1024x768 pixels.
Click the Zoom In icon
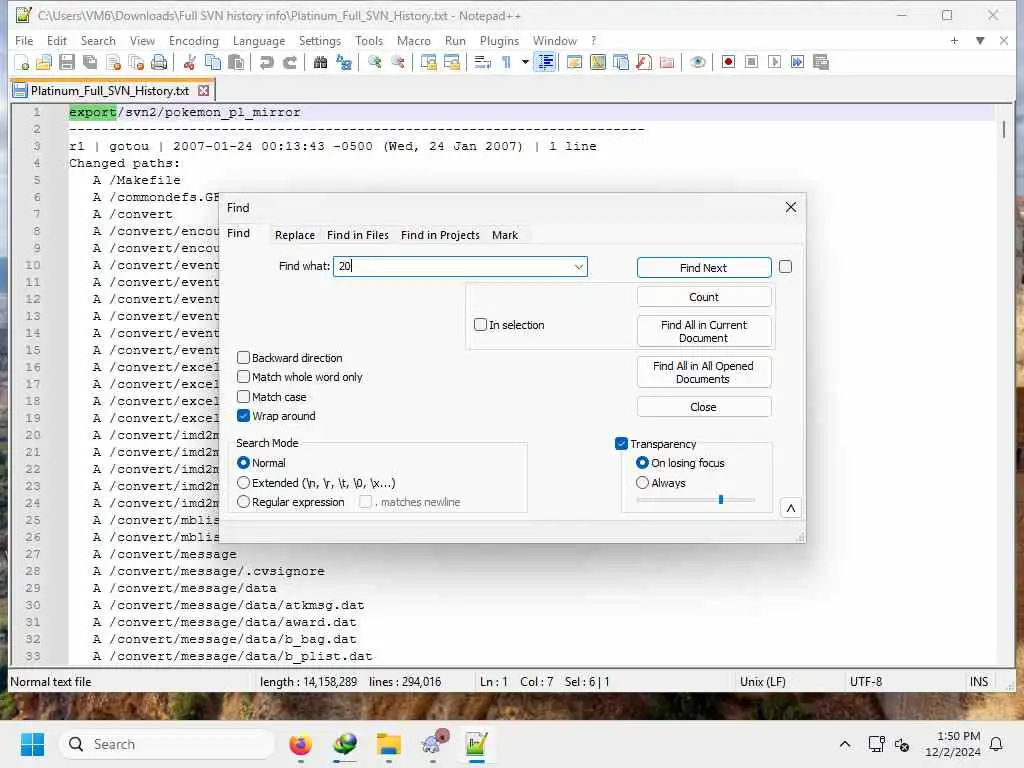pos(375,63)
